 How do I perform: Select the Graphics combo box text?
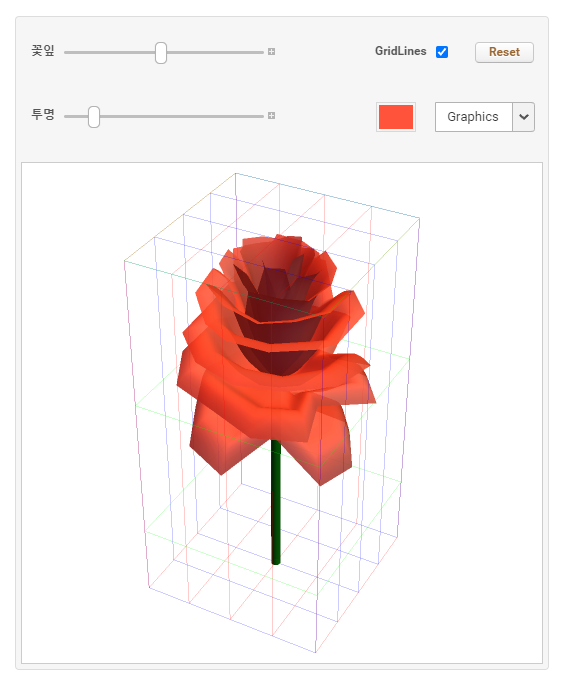(x=473, y=117)
